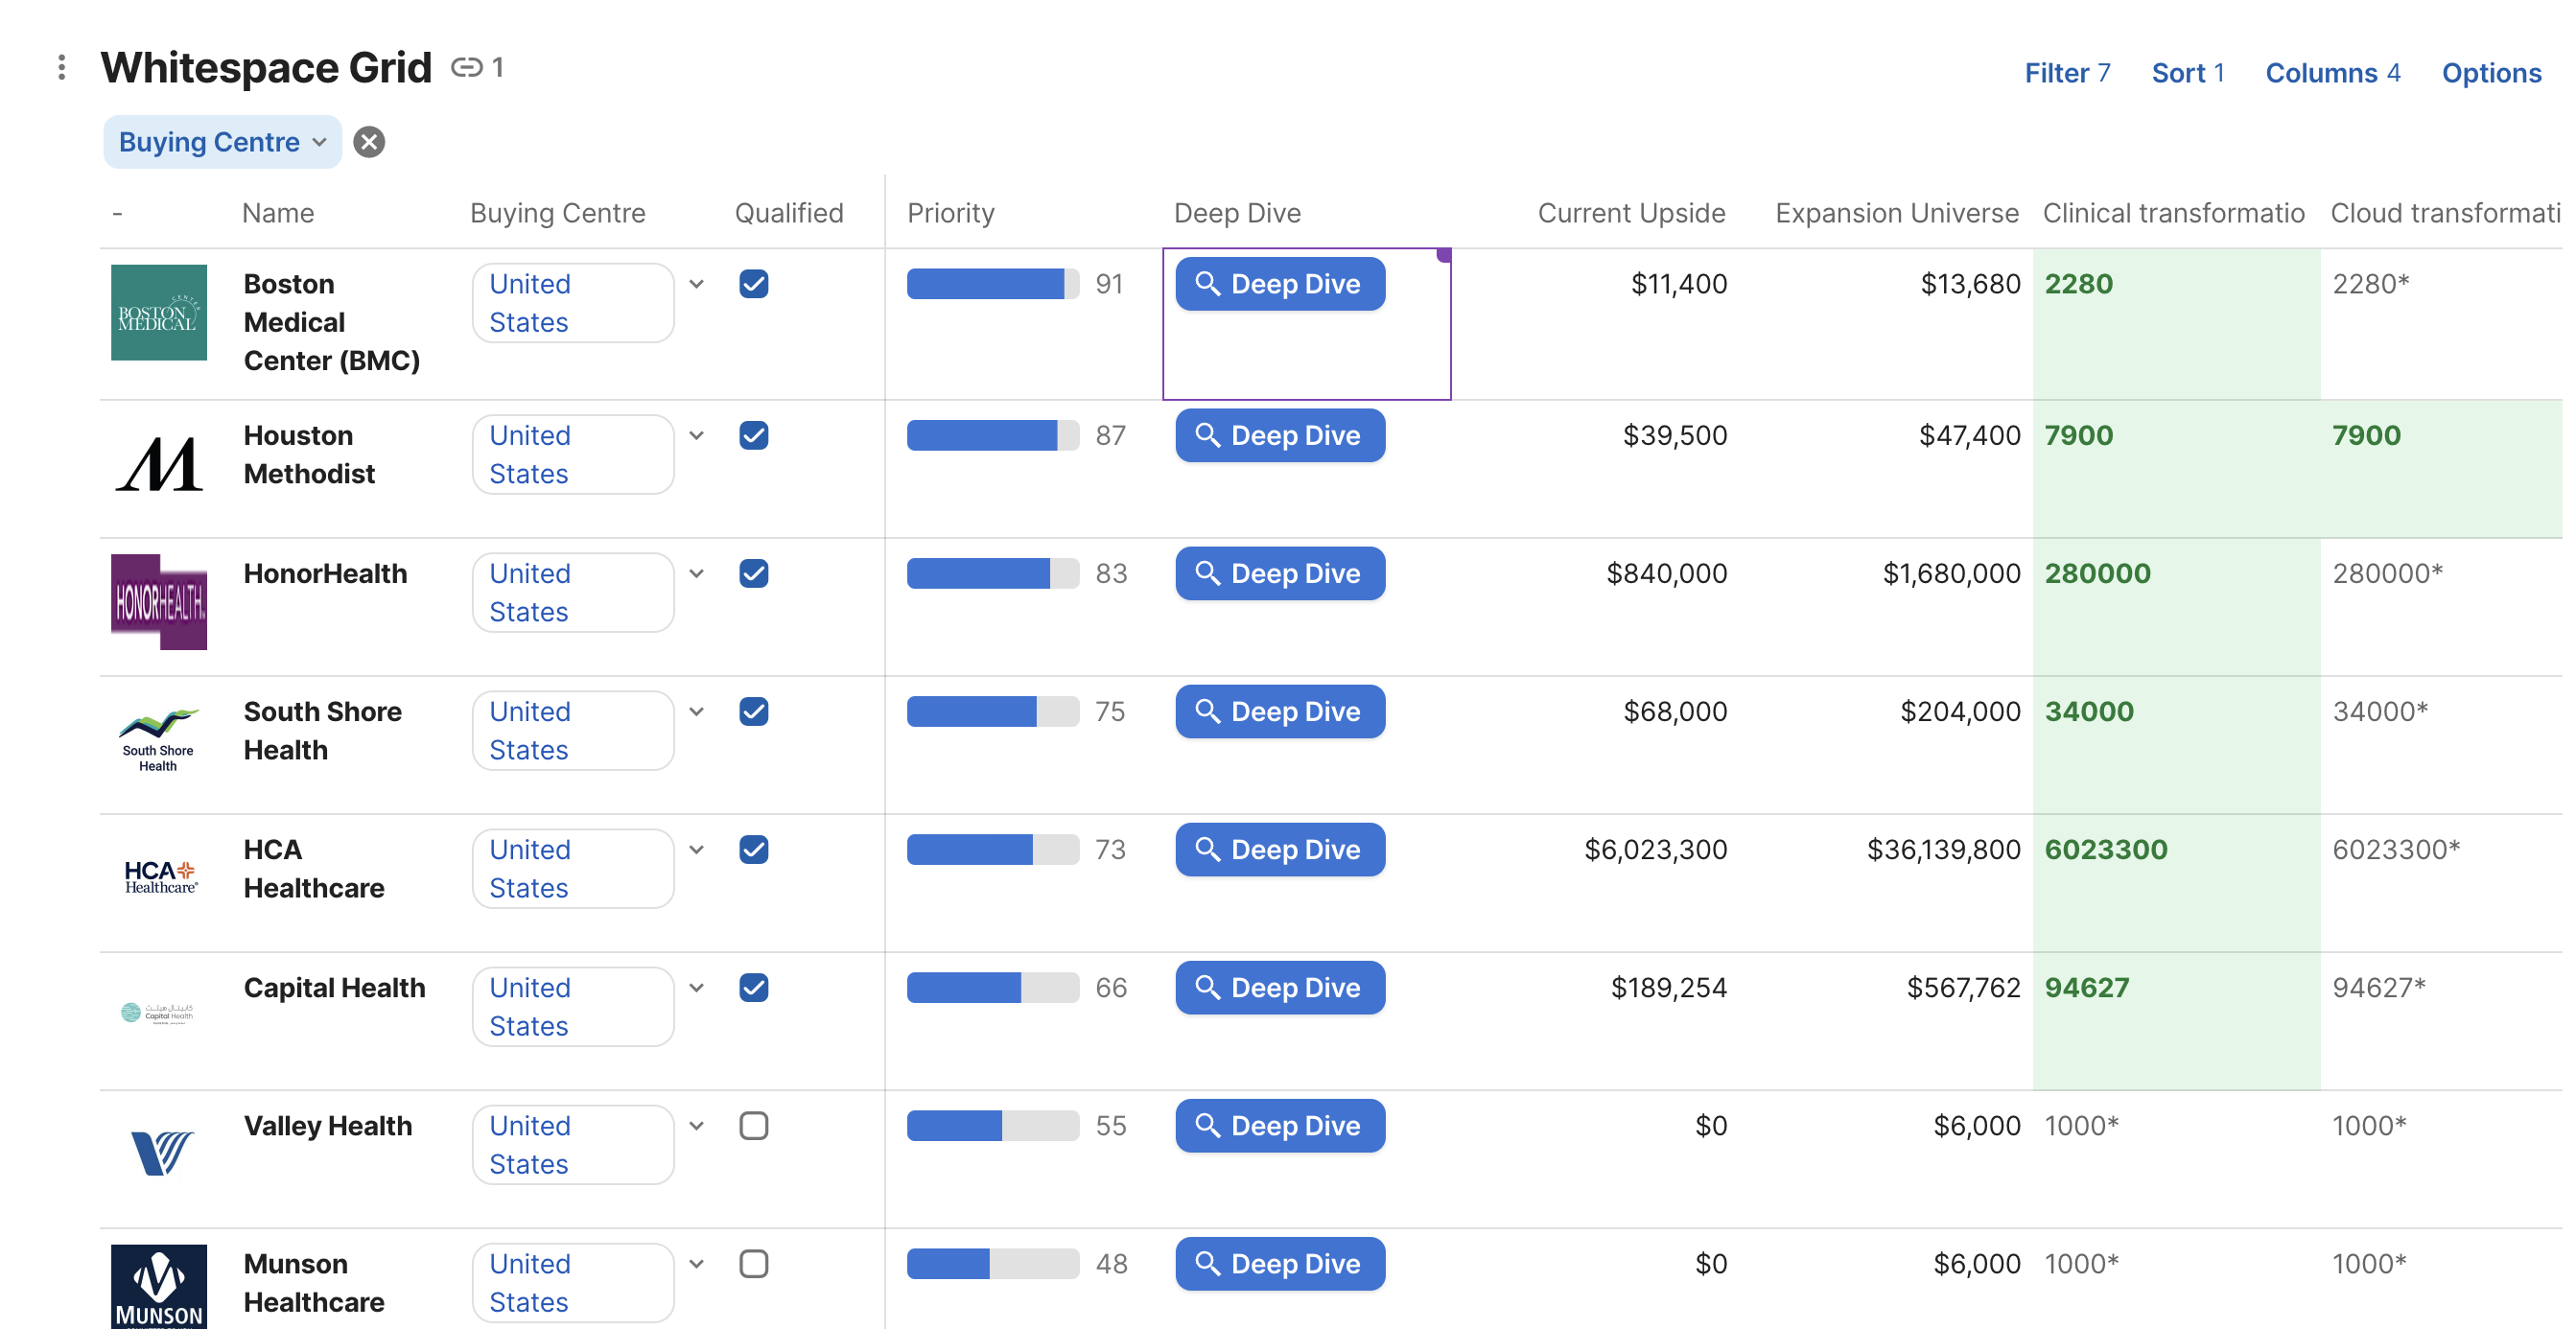Click the HCA Healthcare logo
This screenshot has width=2576, height=1329.
[160, 876]
